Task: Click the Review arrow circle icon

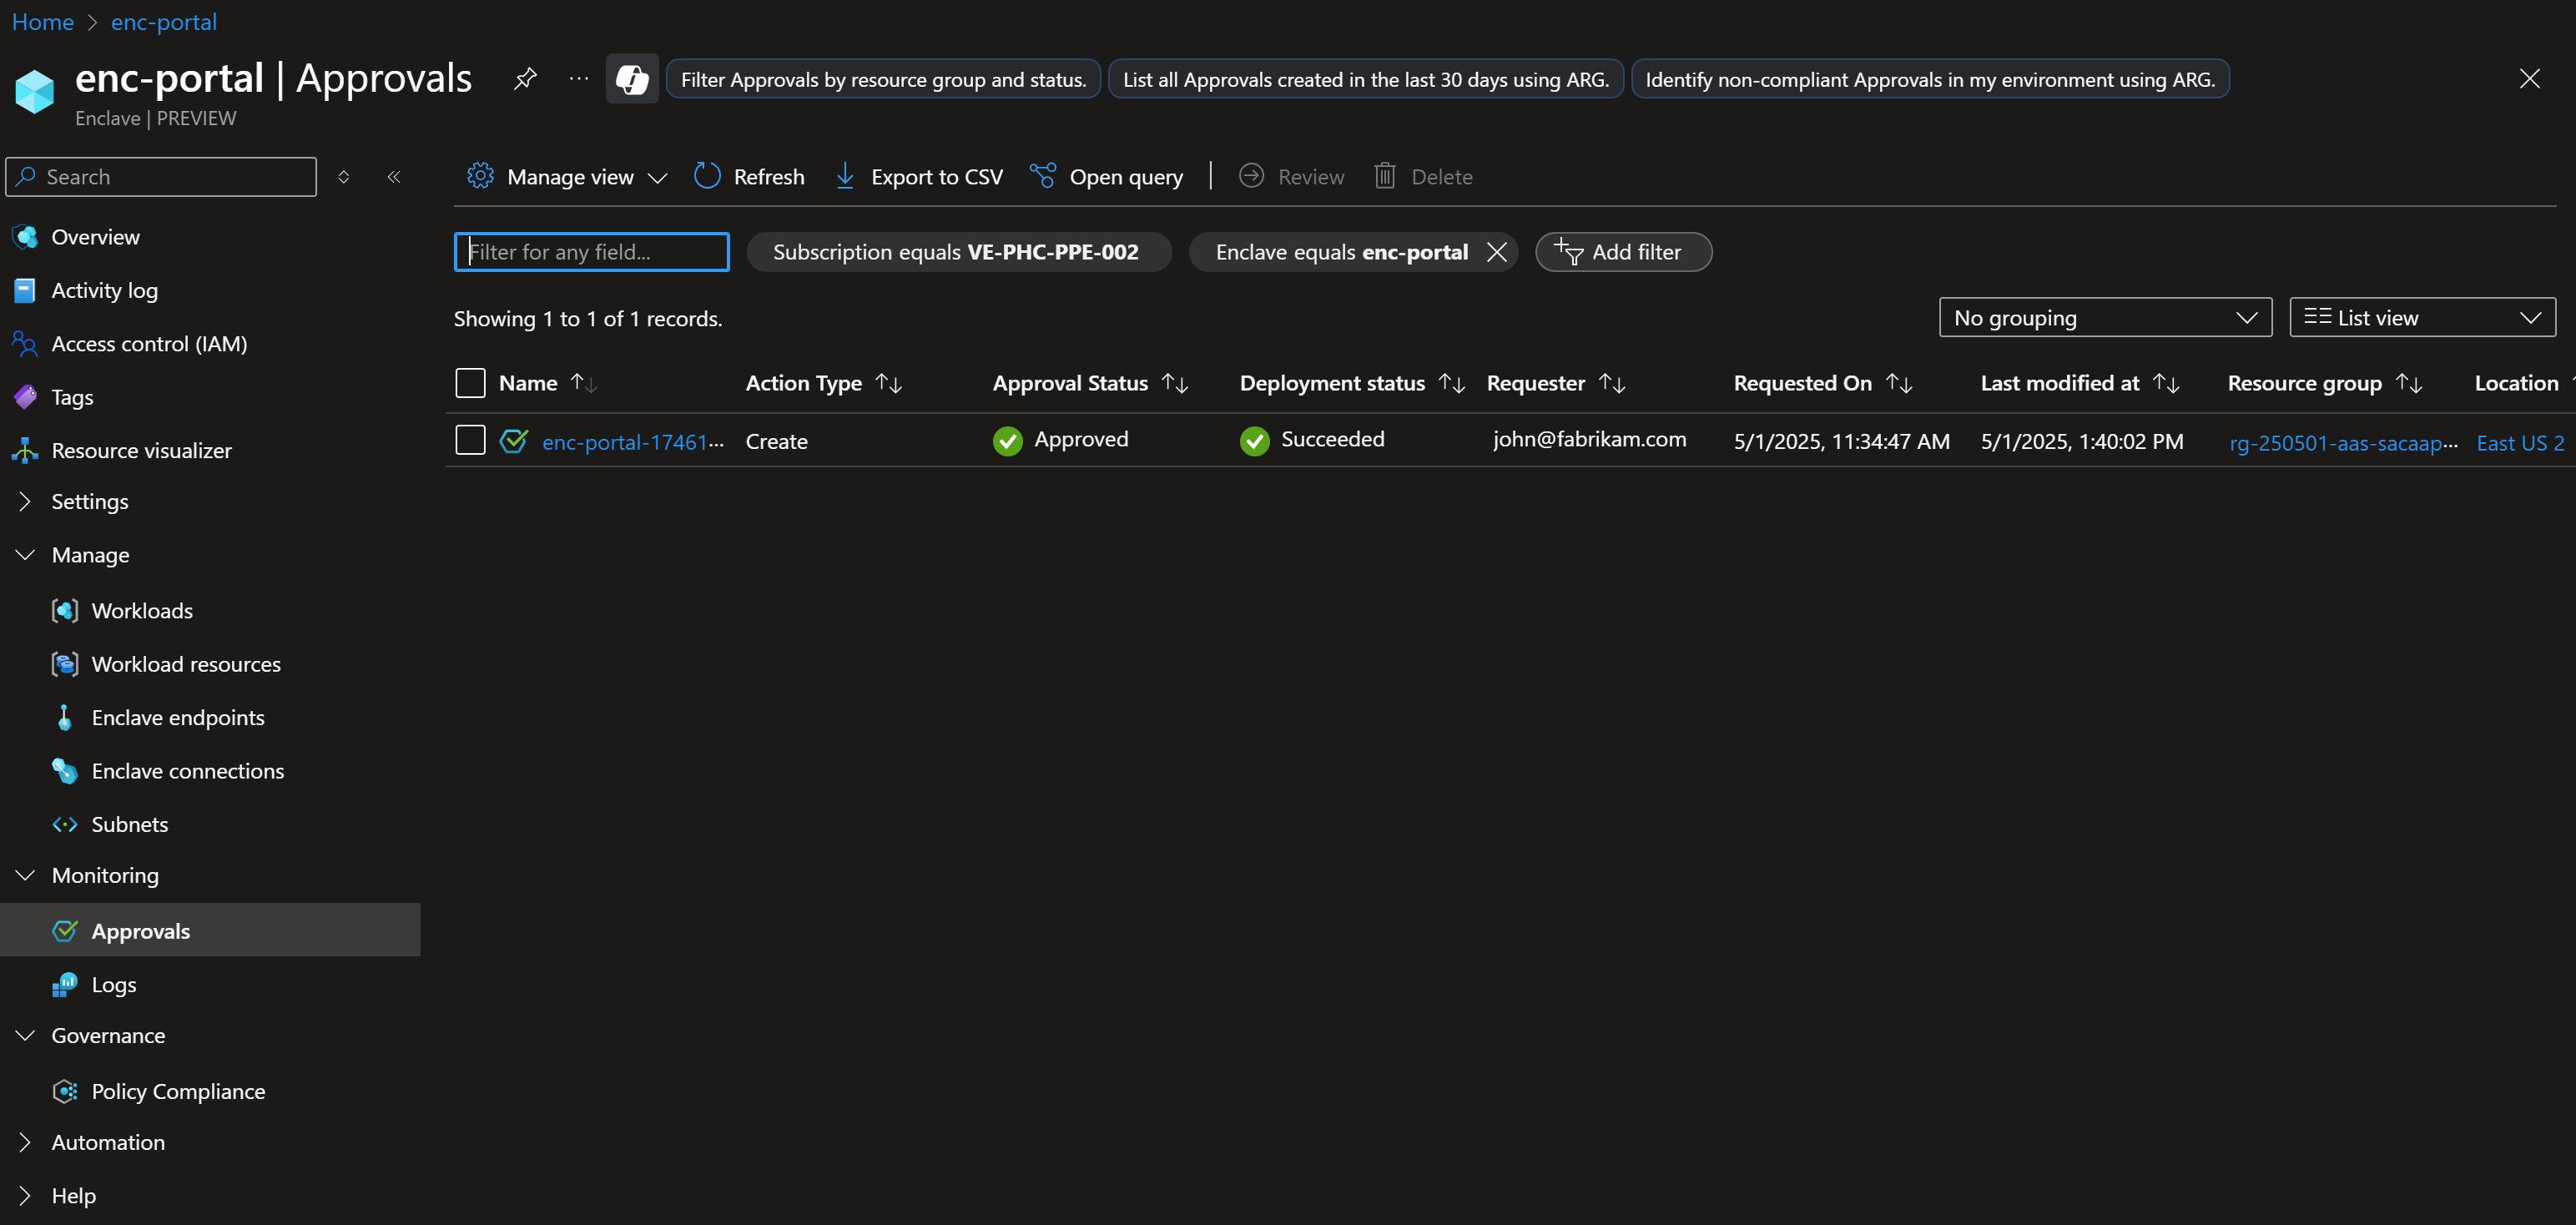Action: pyautogui.click(x=1251, y=176)
